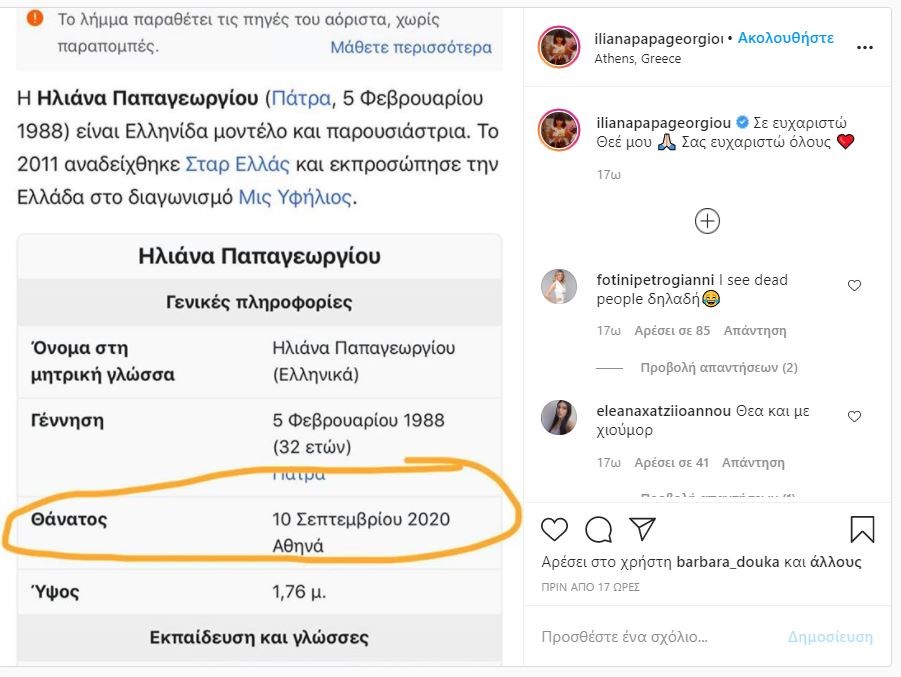The width and height of the screenshot is (901, 677).
Task: Open the Πάτρα link in article text
Action: 298,98
